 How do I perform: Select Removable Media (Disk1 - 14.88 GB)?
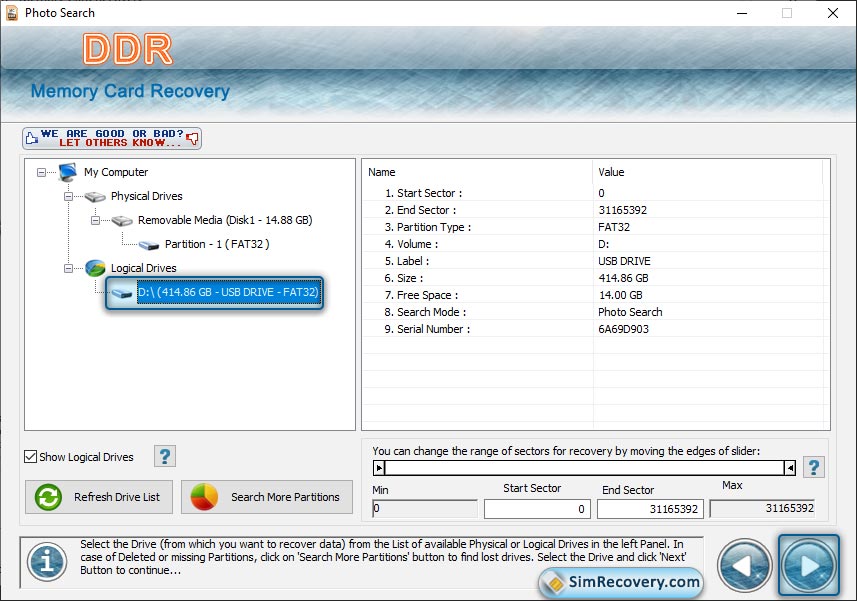(x=225, y=220)
